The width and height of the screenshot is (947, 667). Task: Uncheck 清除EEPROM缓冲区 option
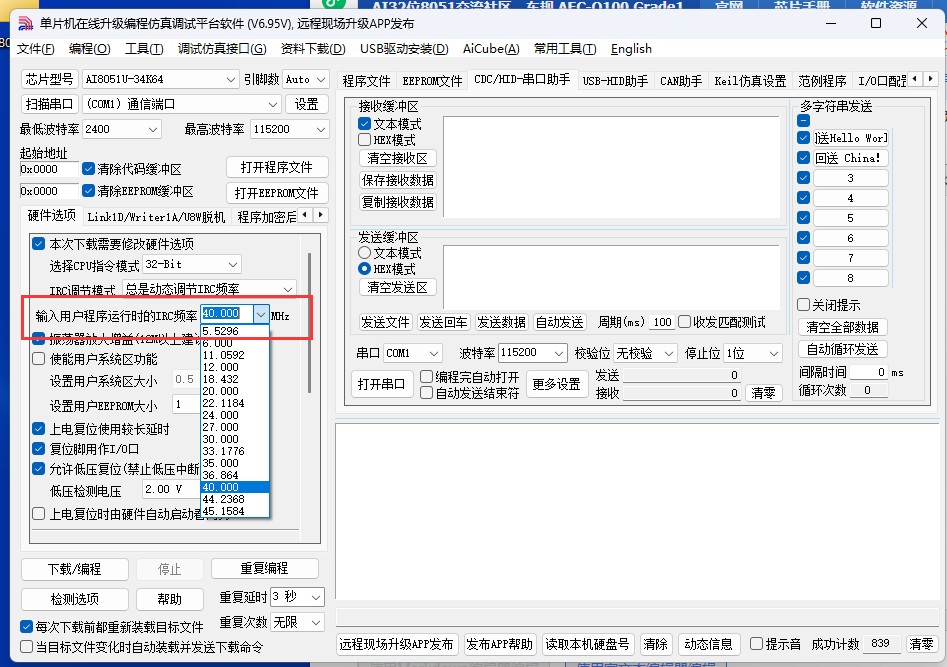click(88, 191)
